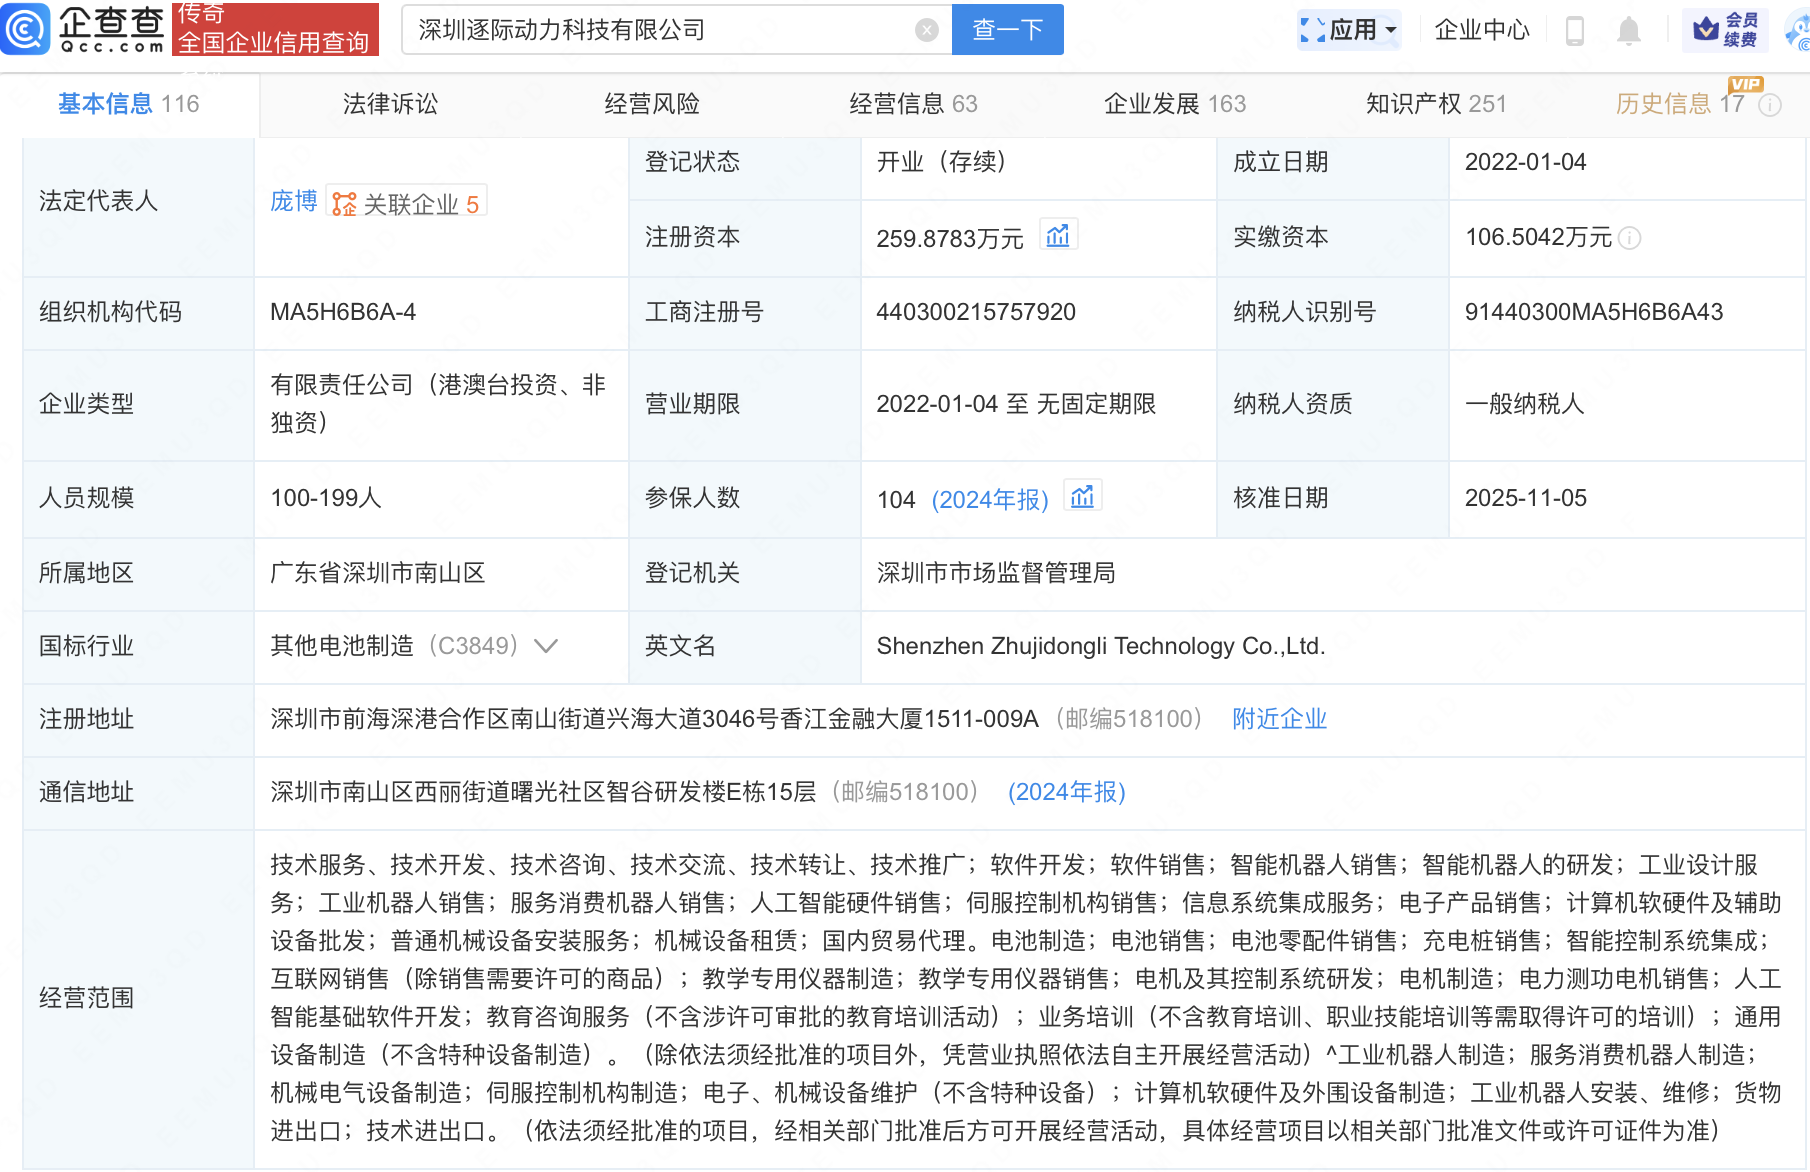This screenshot has height=1172, width=1810.
Task: Open legal representative 庞博 link
Action: tap(293, 202)
